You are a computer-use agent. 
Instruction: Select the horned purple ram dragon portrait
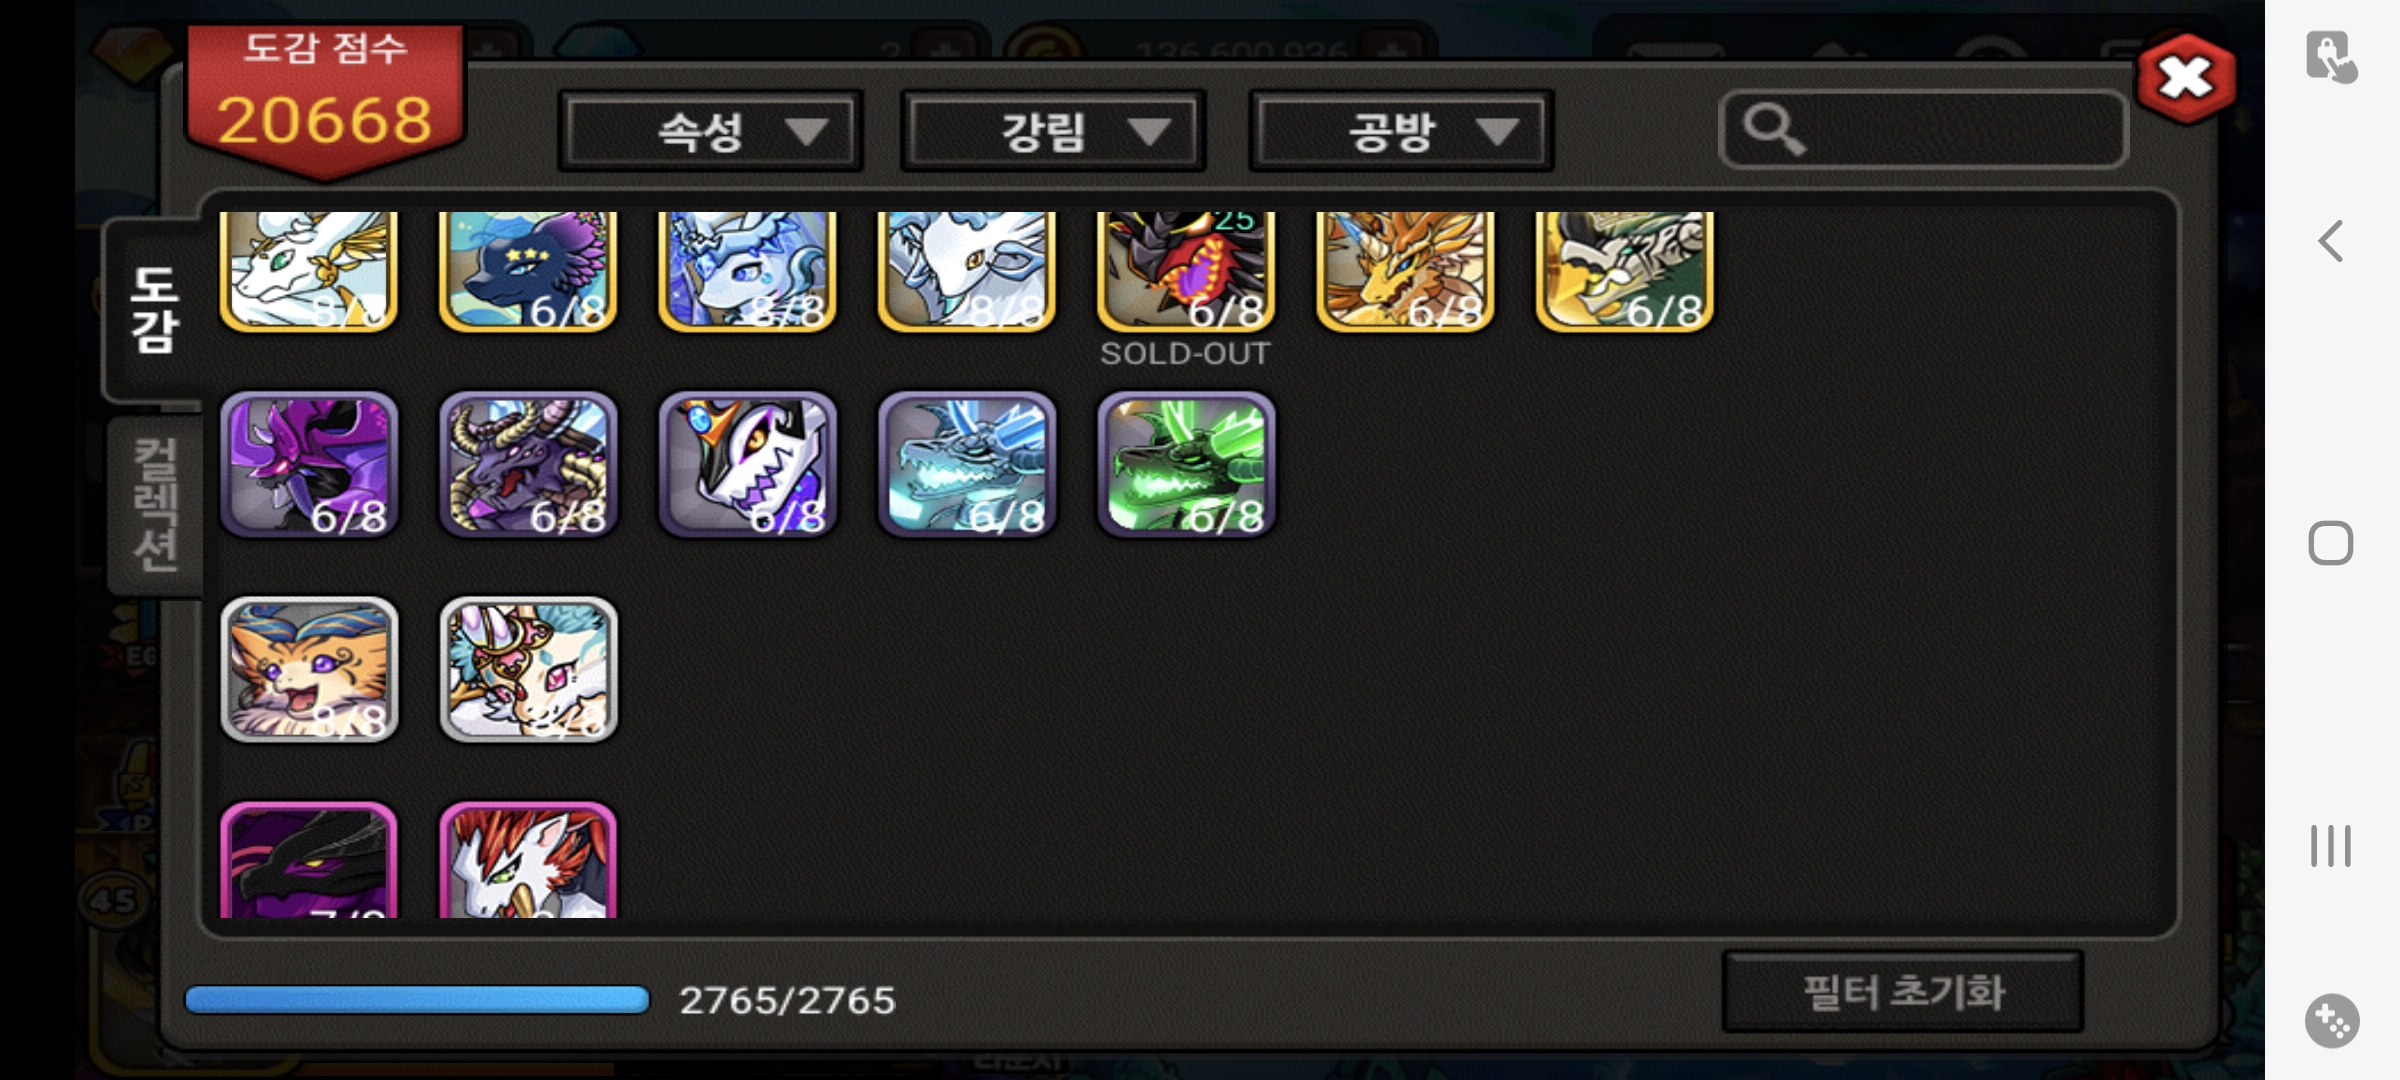[x=528, y=464]
